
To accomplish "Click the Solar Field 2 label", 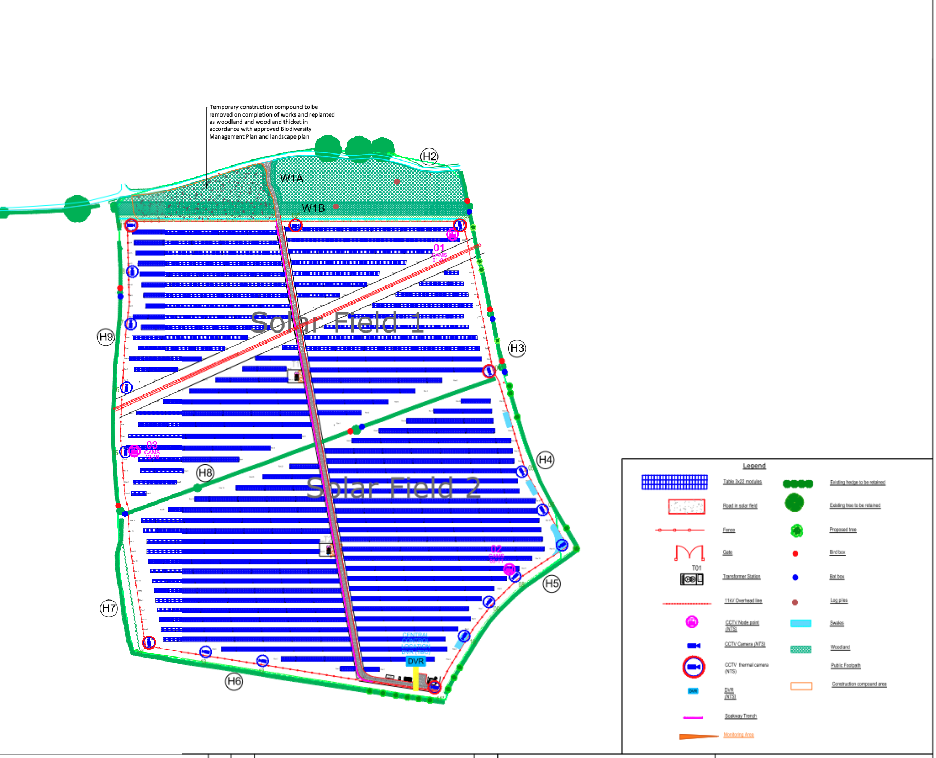I will [393, 488].
